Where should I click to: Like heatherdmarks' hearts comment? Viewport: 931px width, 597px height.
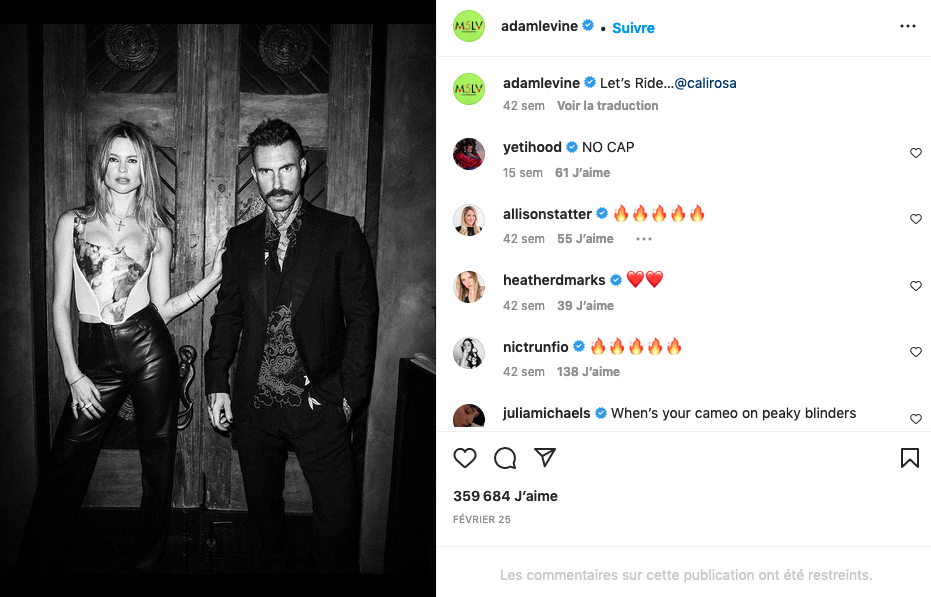click(915, 286)
